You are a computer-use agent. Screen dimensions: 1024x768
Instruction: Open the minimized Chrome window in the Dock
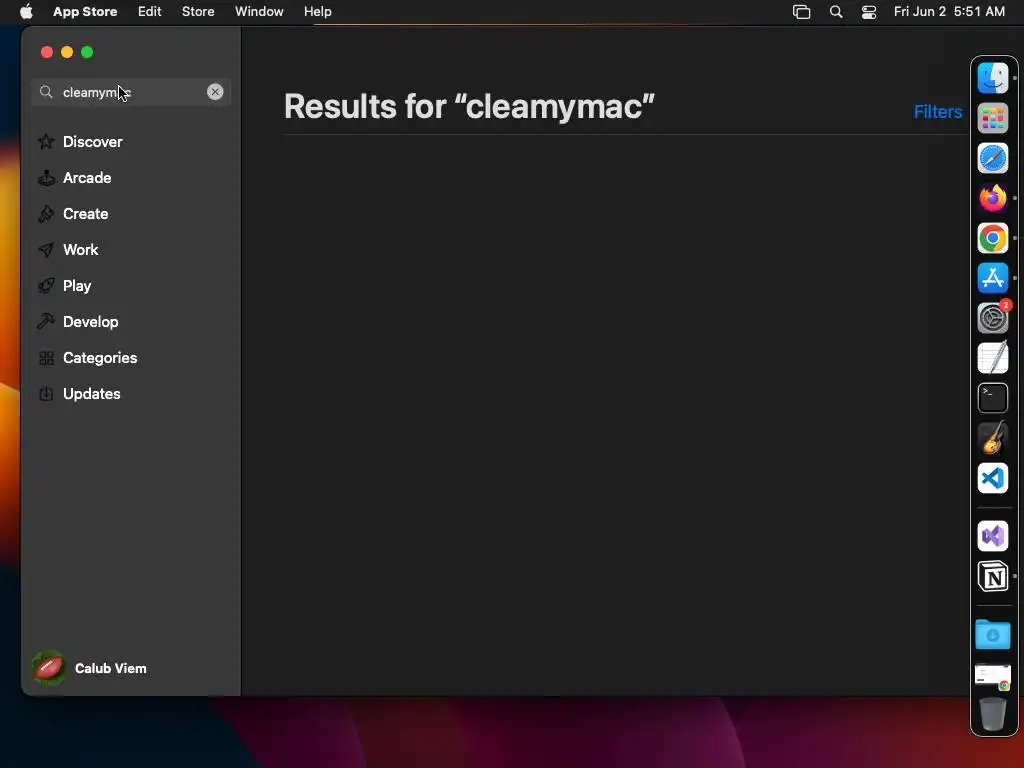[993, 677]
